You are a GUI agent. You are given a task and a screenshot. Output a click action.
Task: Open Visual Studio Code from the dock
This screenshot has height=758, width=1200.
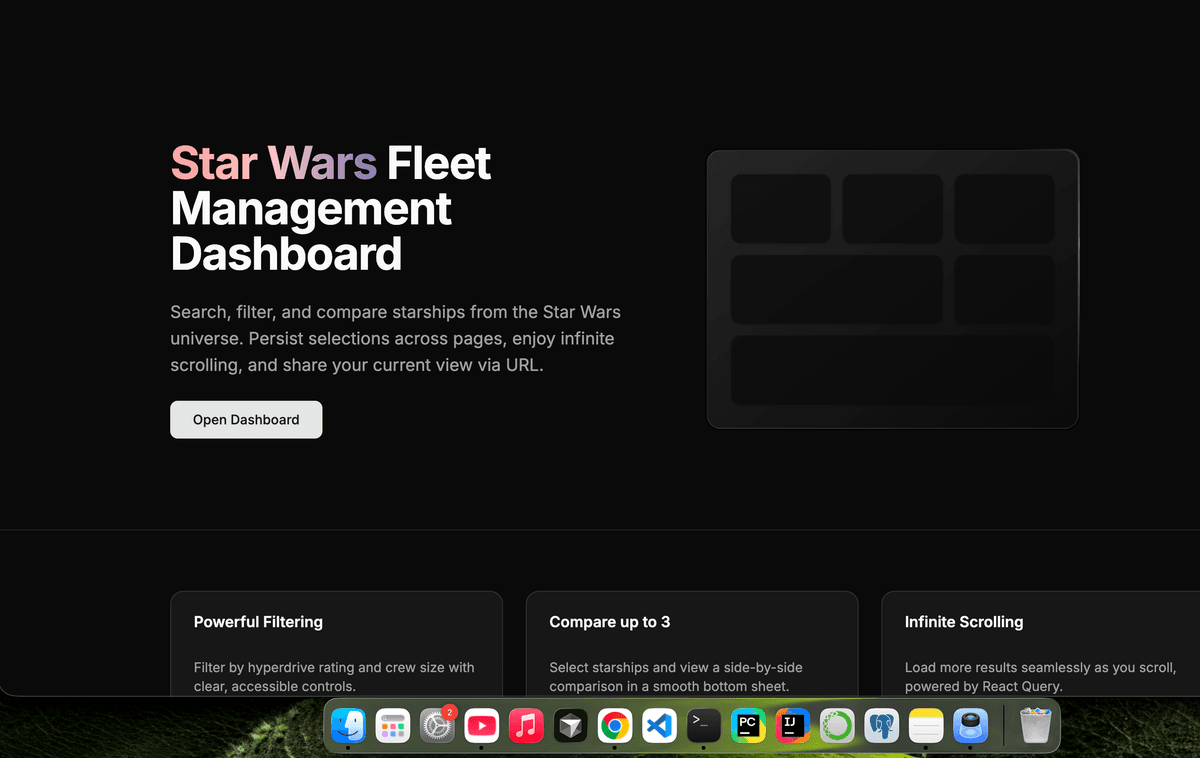coord(659,725)
